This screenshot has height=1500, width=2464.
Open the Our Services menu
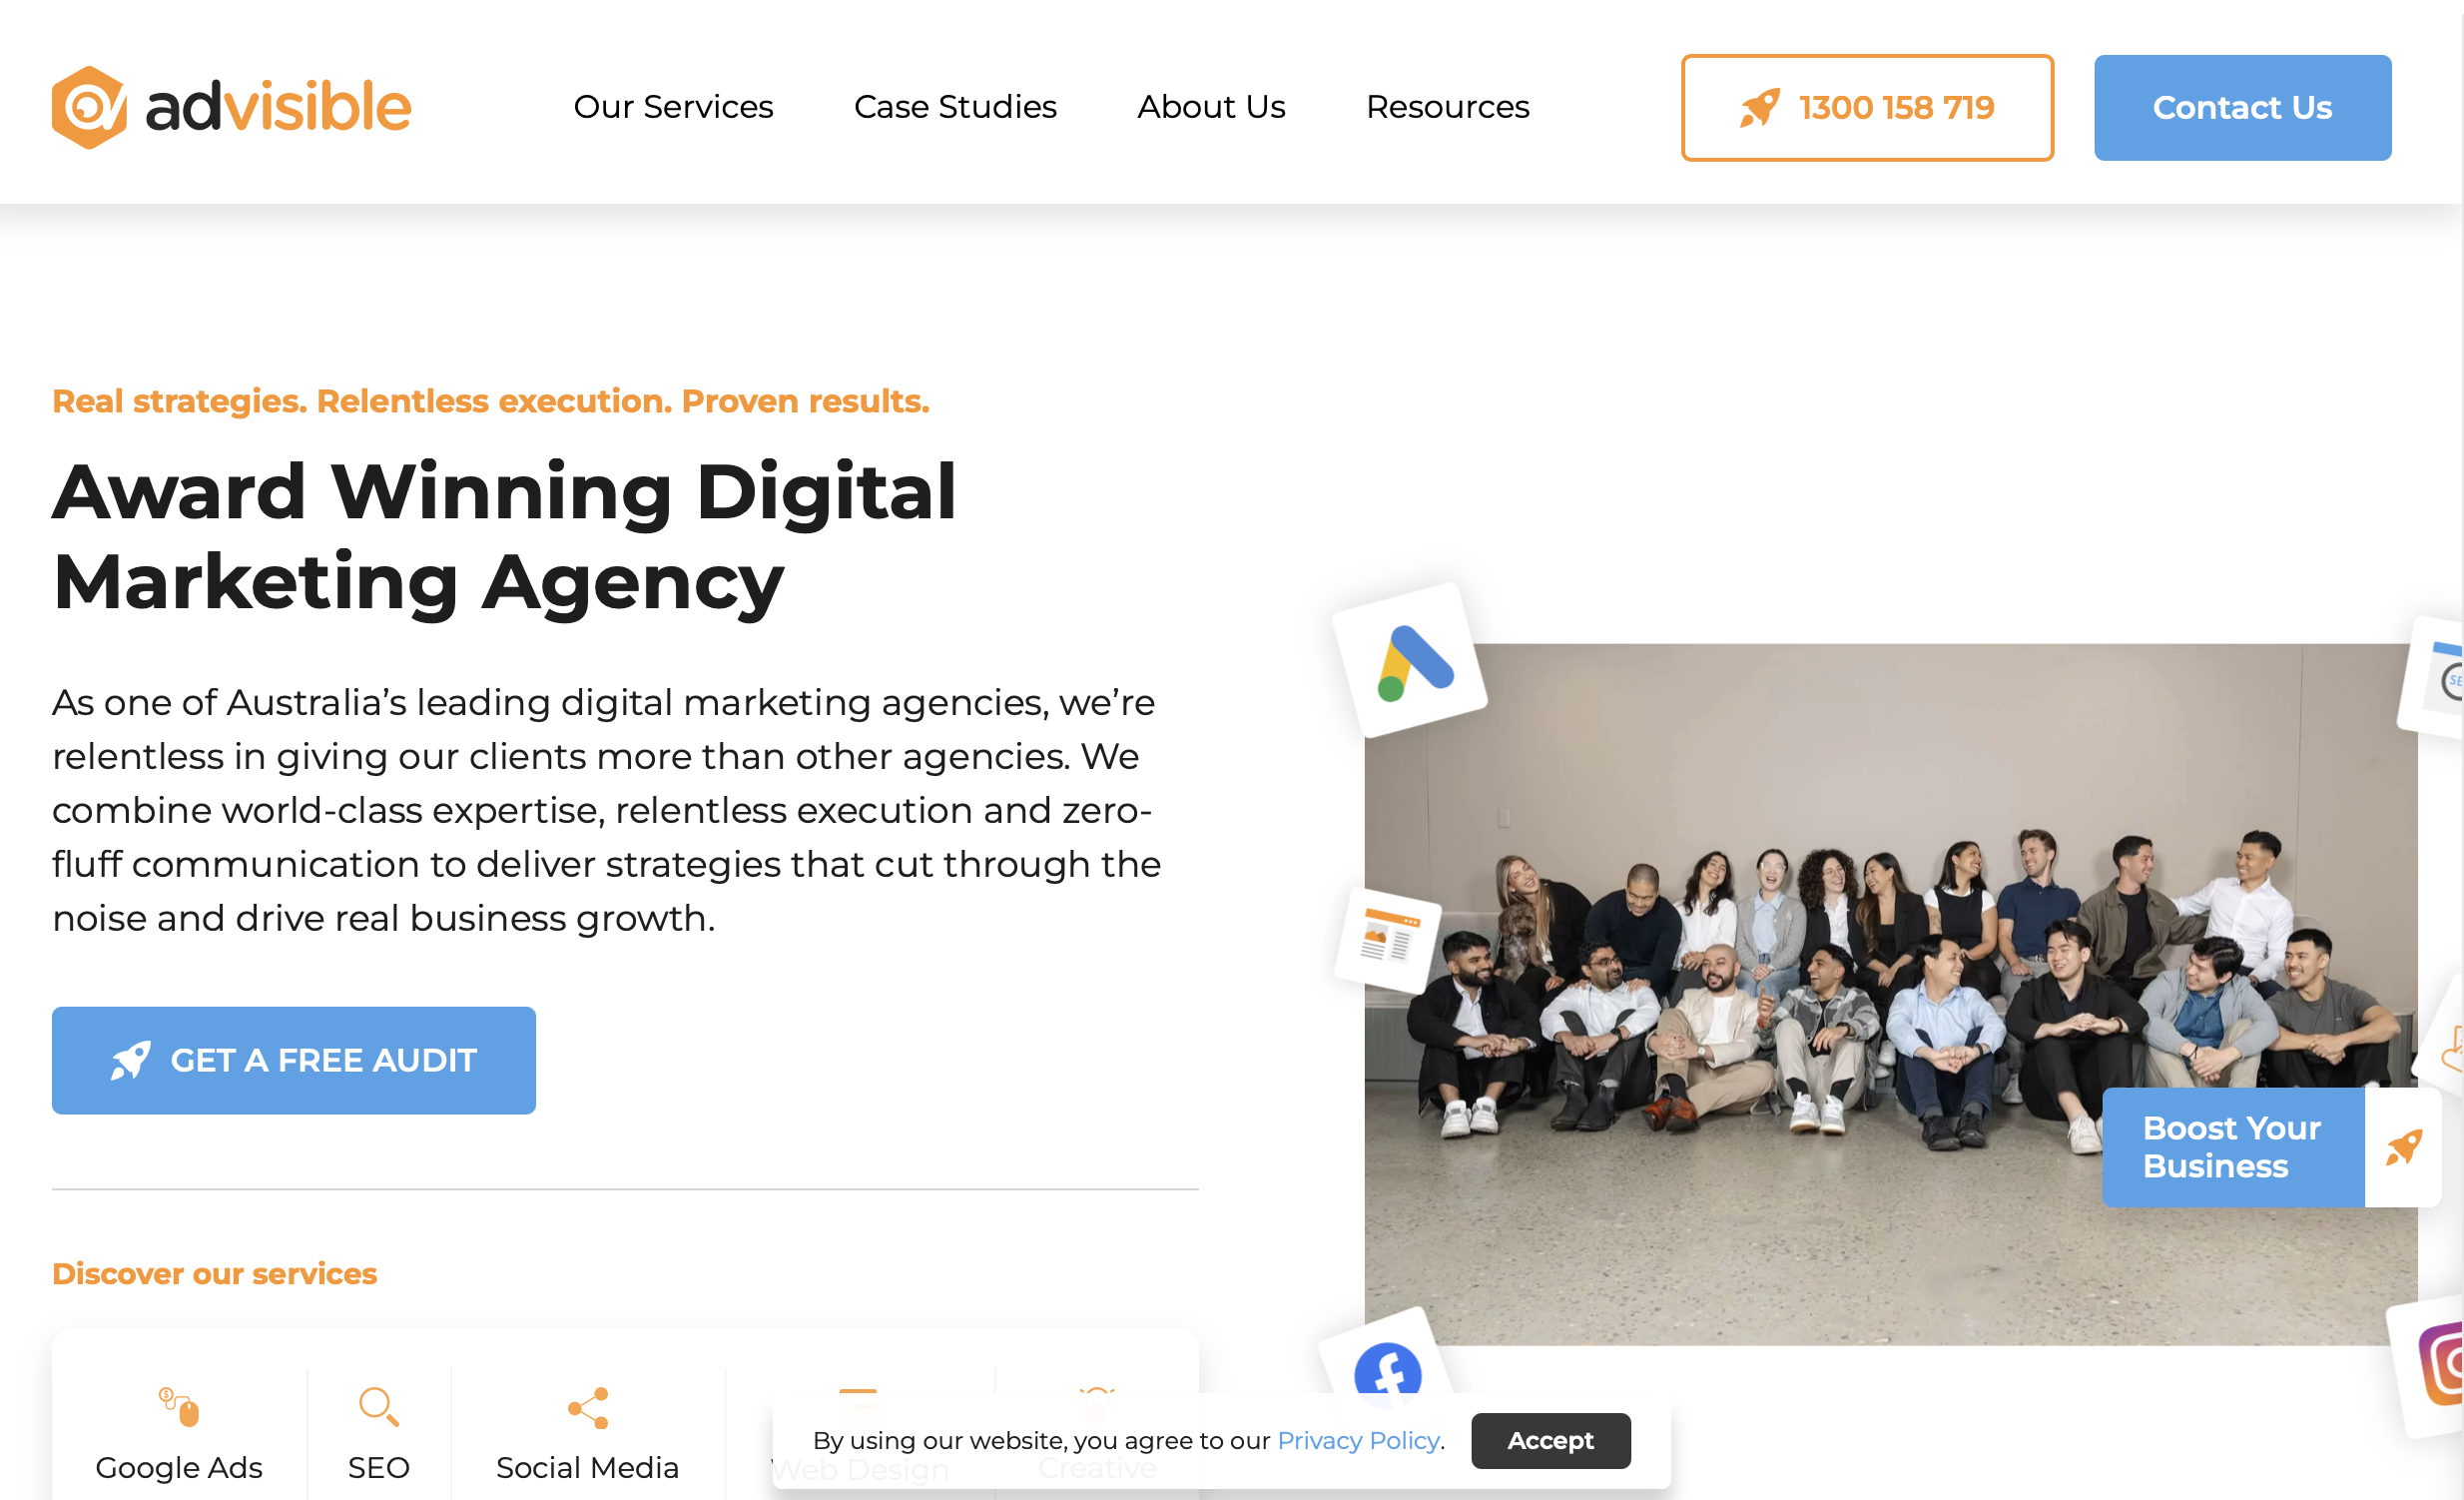[x=673, y=107]
